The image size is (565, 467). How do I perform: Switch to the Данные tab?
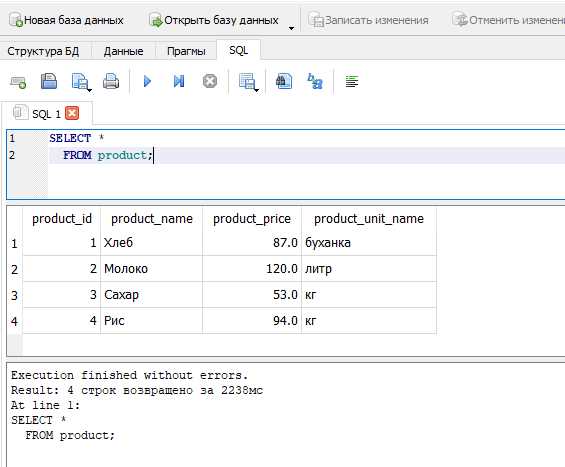click(x=124, y=51)
